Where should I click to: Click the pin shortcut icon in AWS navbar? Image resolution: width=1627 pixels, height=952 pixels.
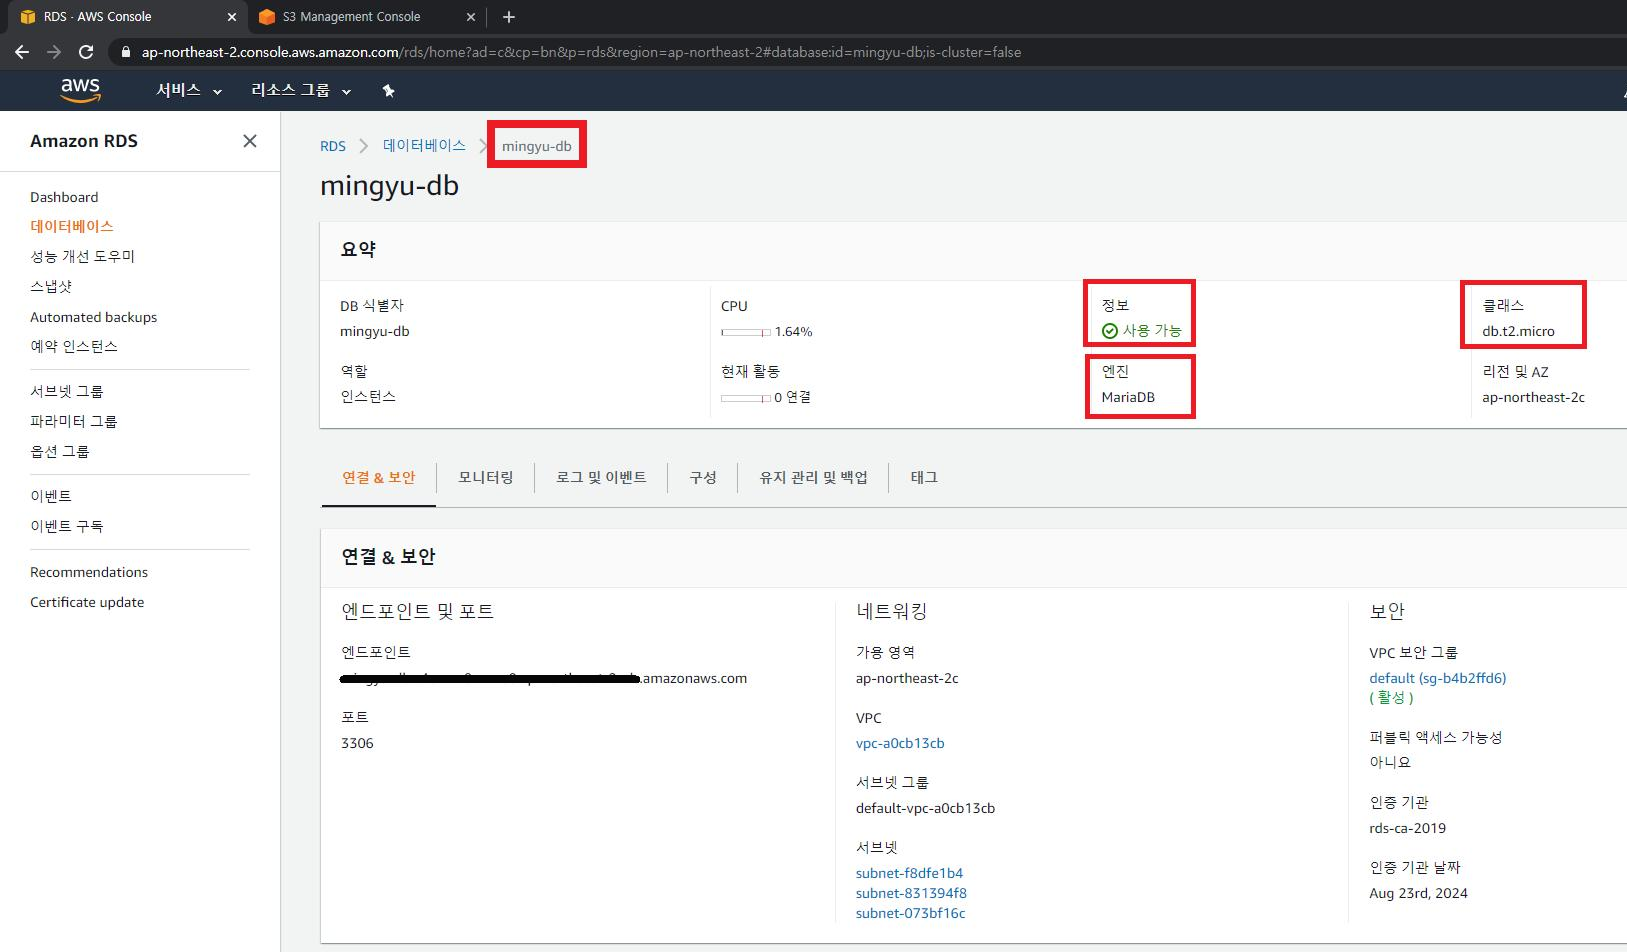click(388, 91)
